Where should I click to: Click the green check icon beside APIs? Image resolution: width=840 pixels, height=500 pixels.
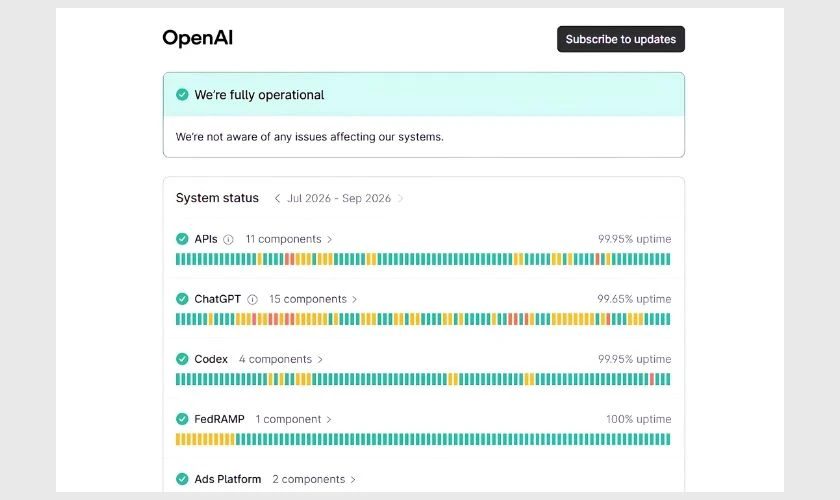point(182,239)
